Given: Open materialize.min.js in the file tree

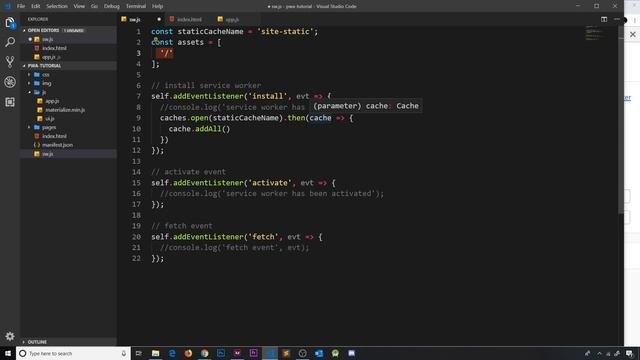Looking at the screenshot, I should coord(69,110).
